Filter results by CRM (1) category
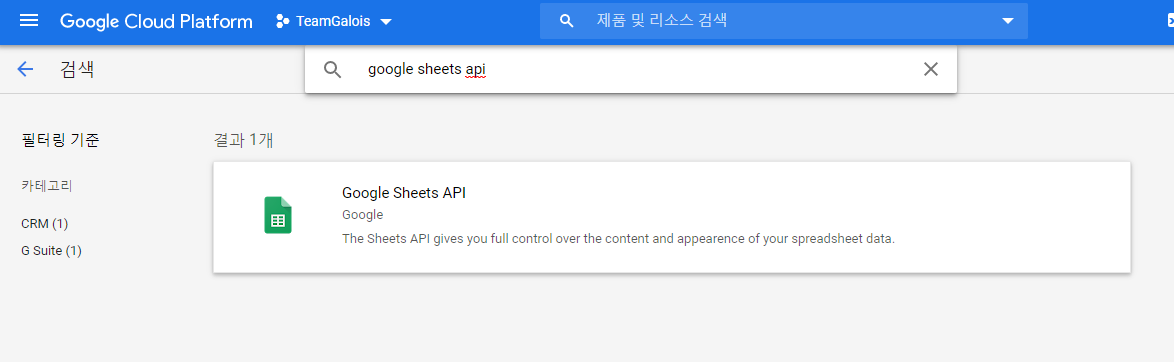The image size is (1174, 362). click(45, 223)
